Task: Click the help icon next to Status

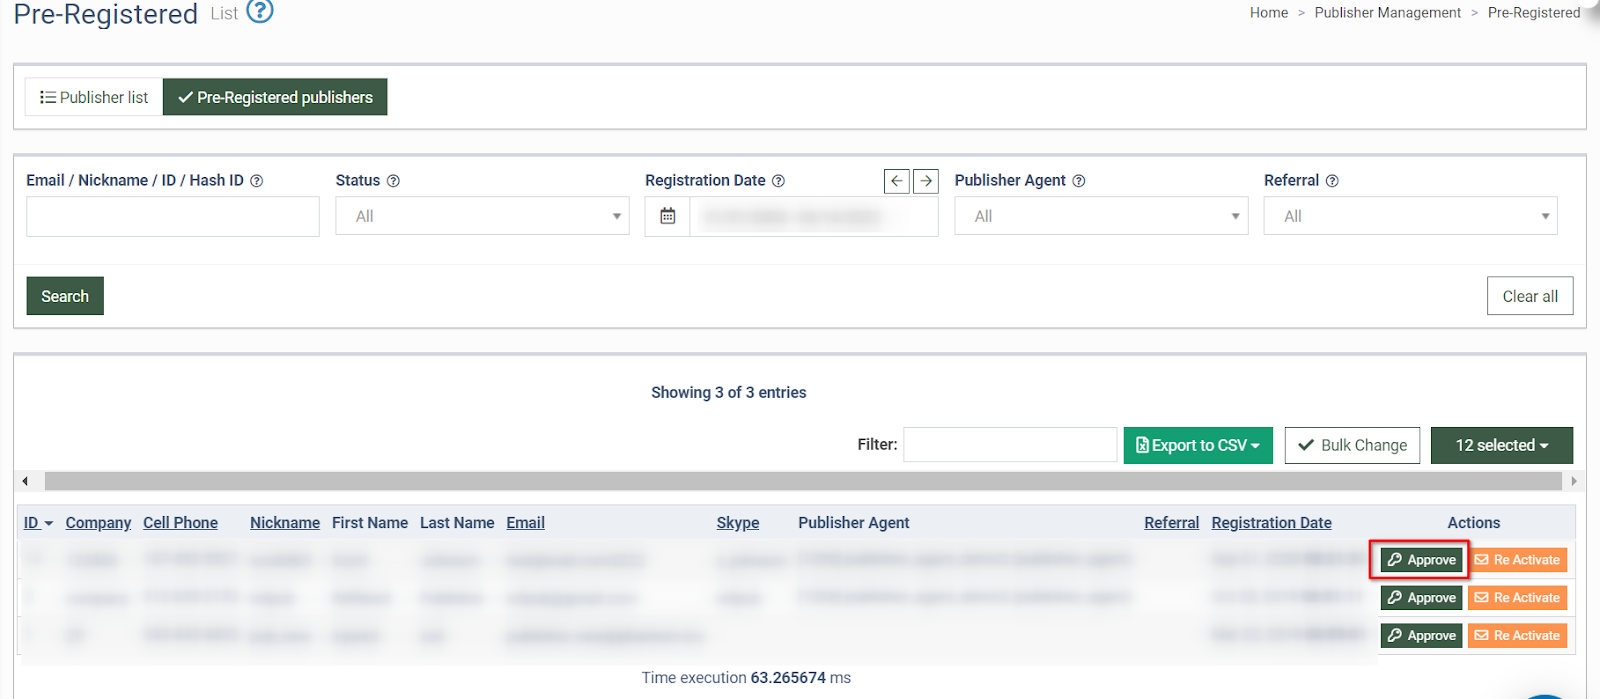Action: click(x=393, y=181)
